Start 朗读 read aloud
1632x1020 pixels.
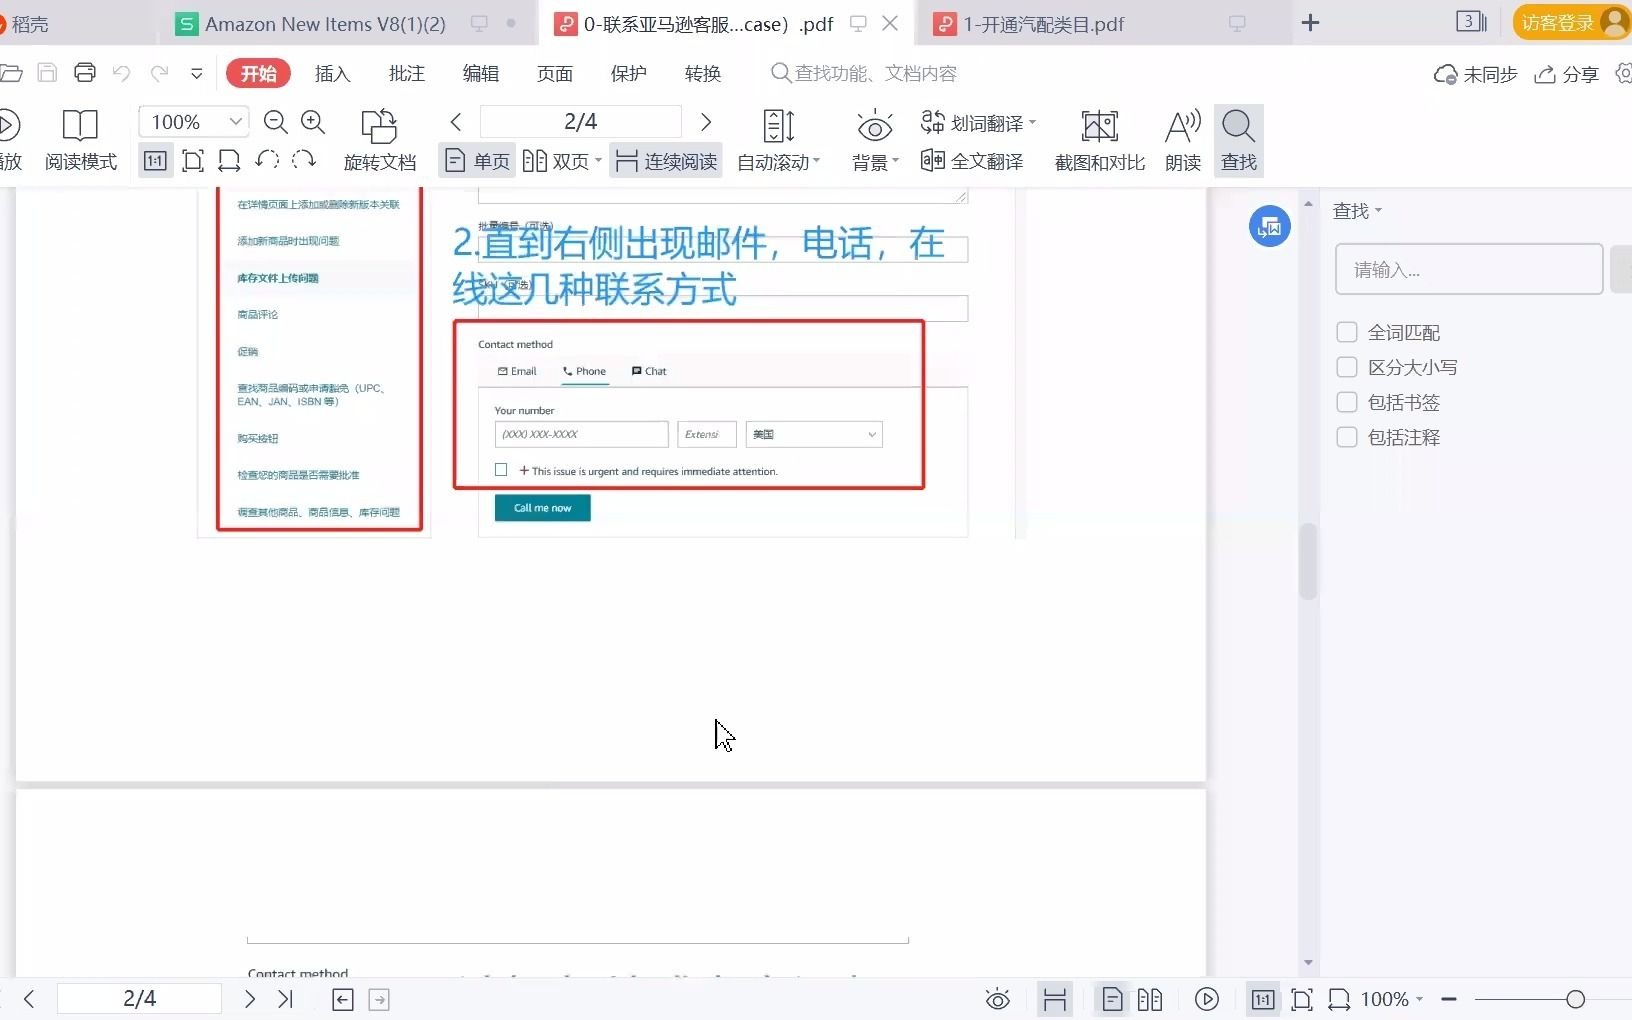point(1183,140)
